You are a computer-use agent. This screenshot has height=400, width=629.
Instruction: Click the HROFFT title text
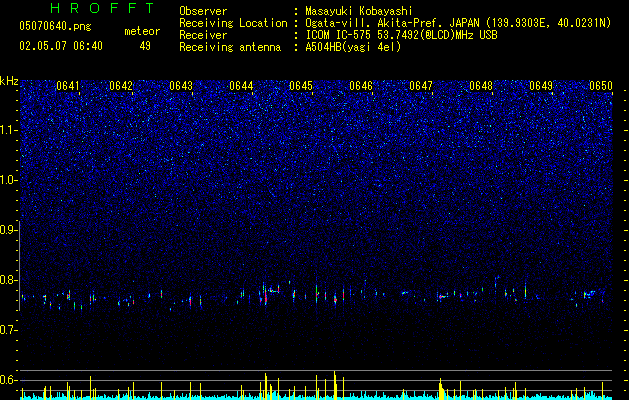[x=102, y=8]
